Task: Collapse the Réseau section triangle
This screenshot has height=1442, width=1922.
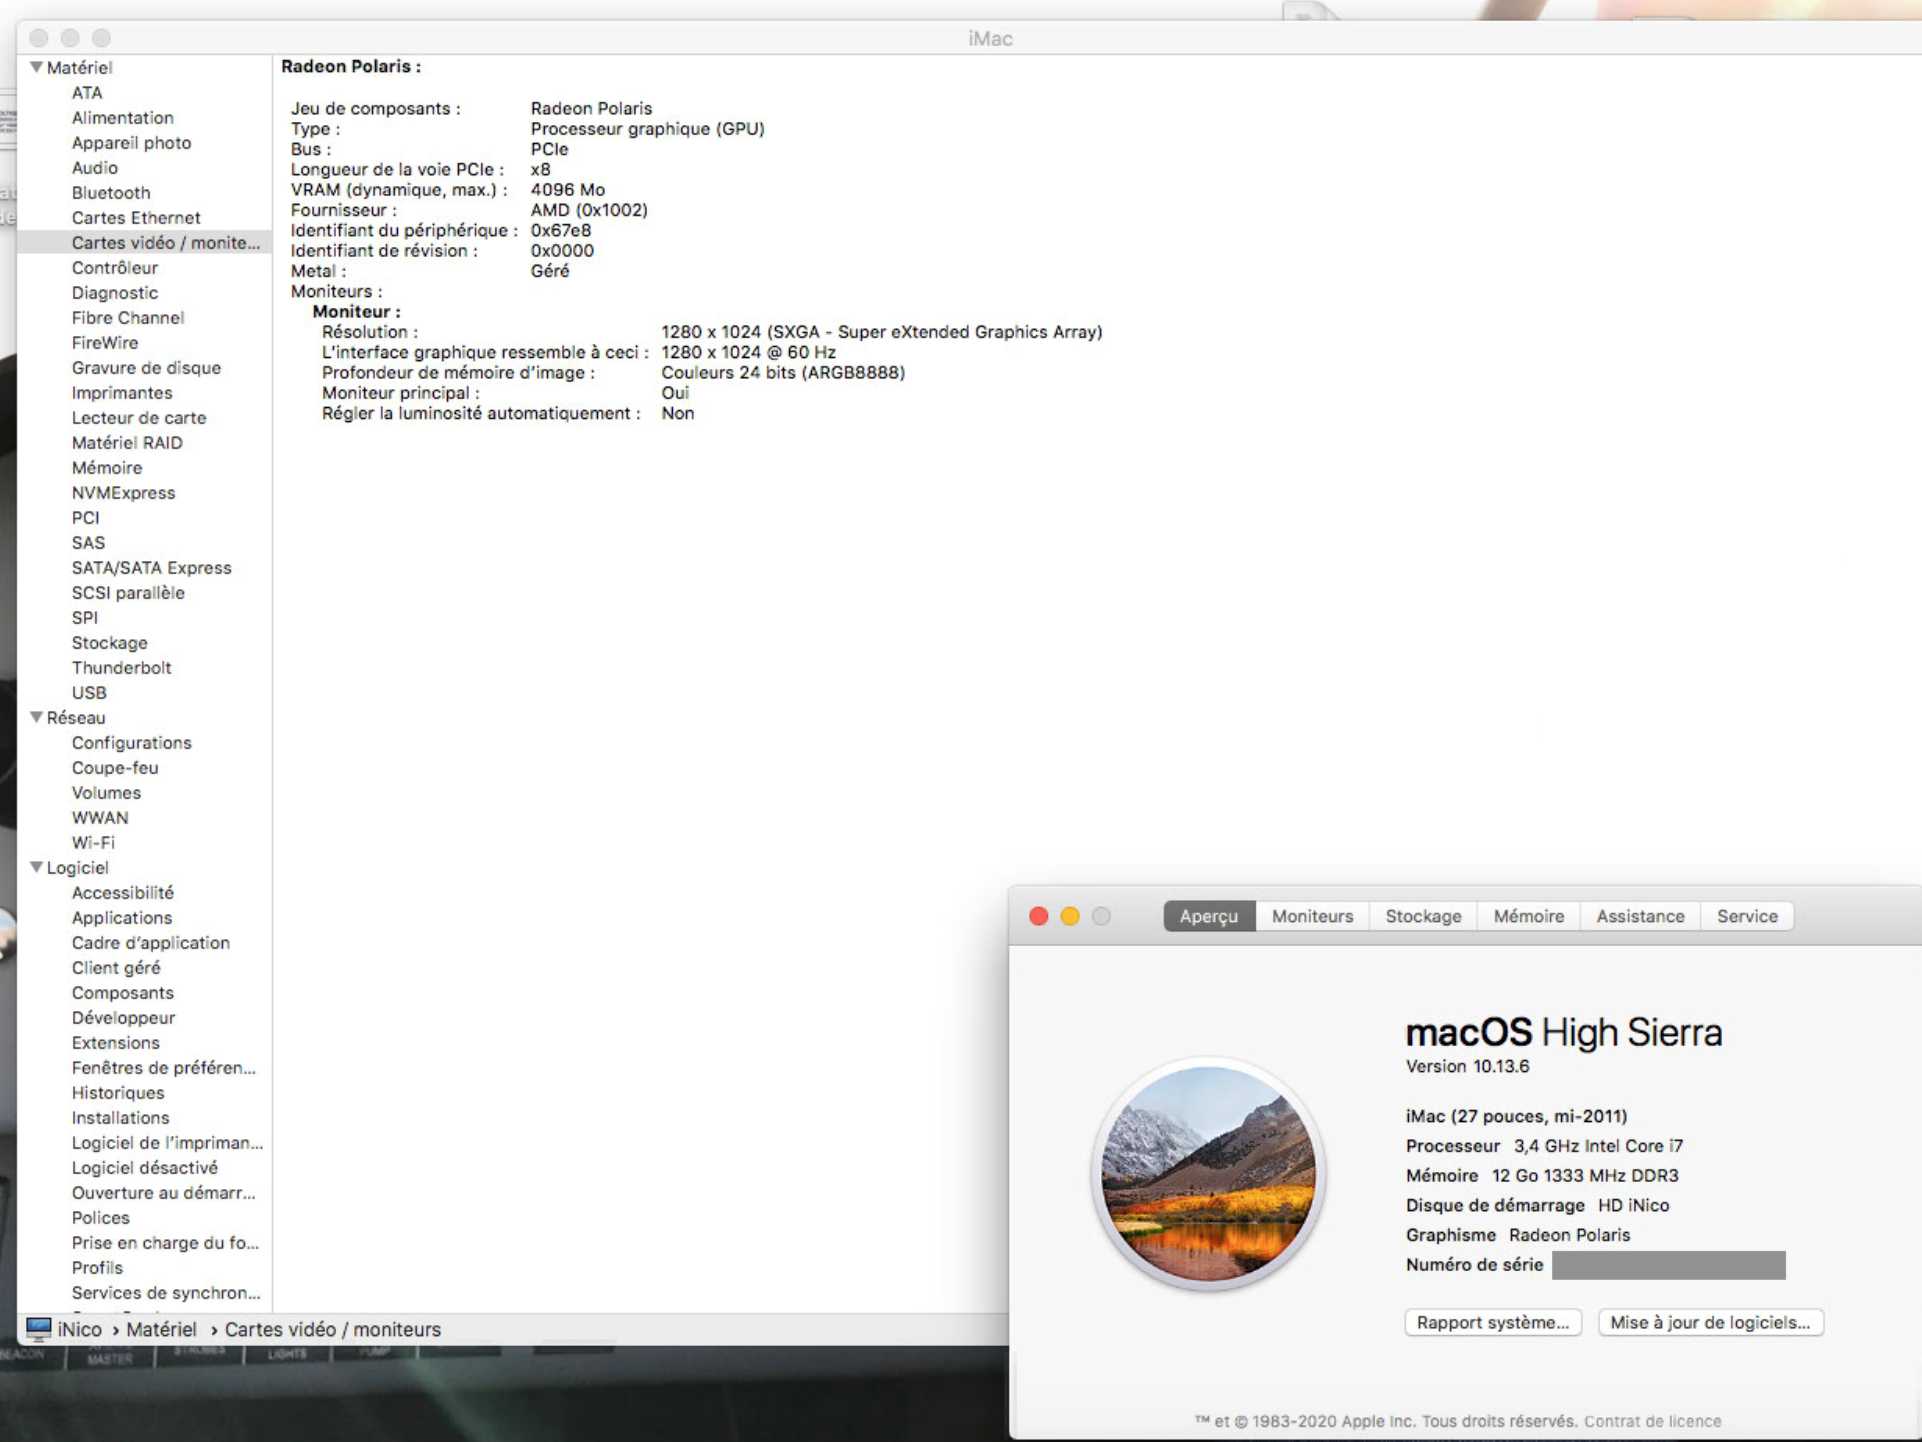Action: [36, 717]
